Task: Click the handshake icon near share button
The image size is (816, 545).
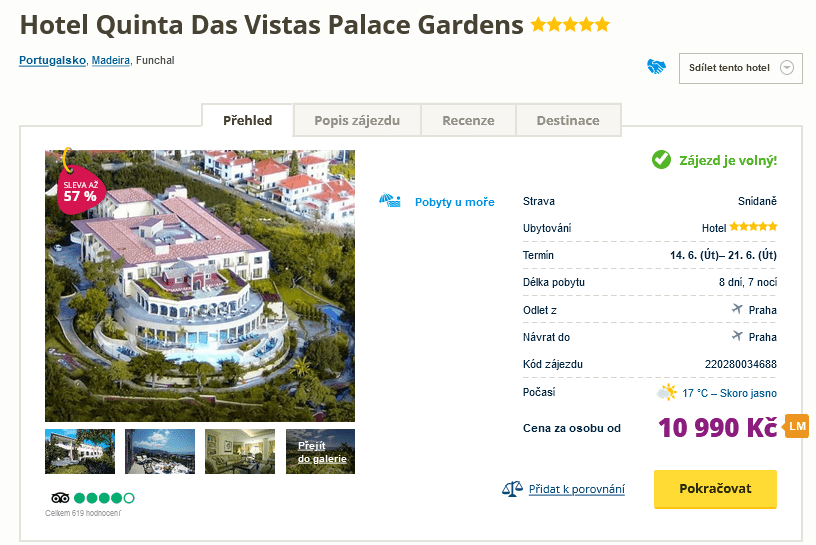Action: [656, 67]
